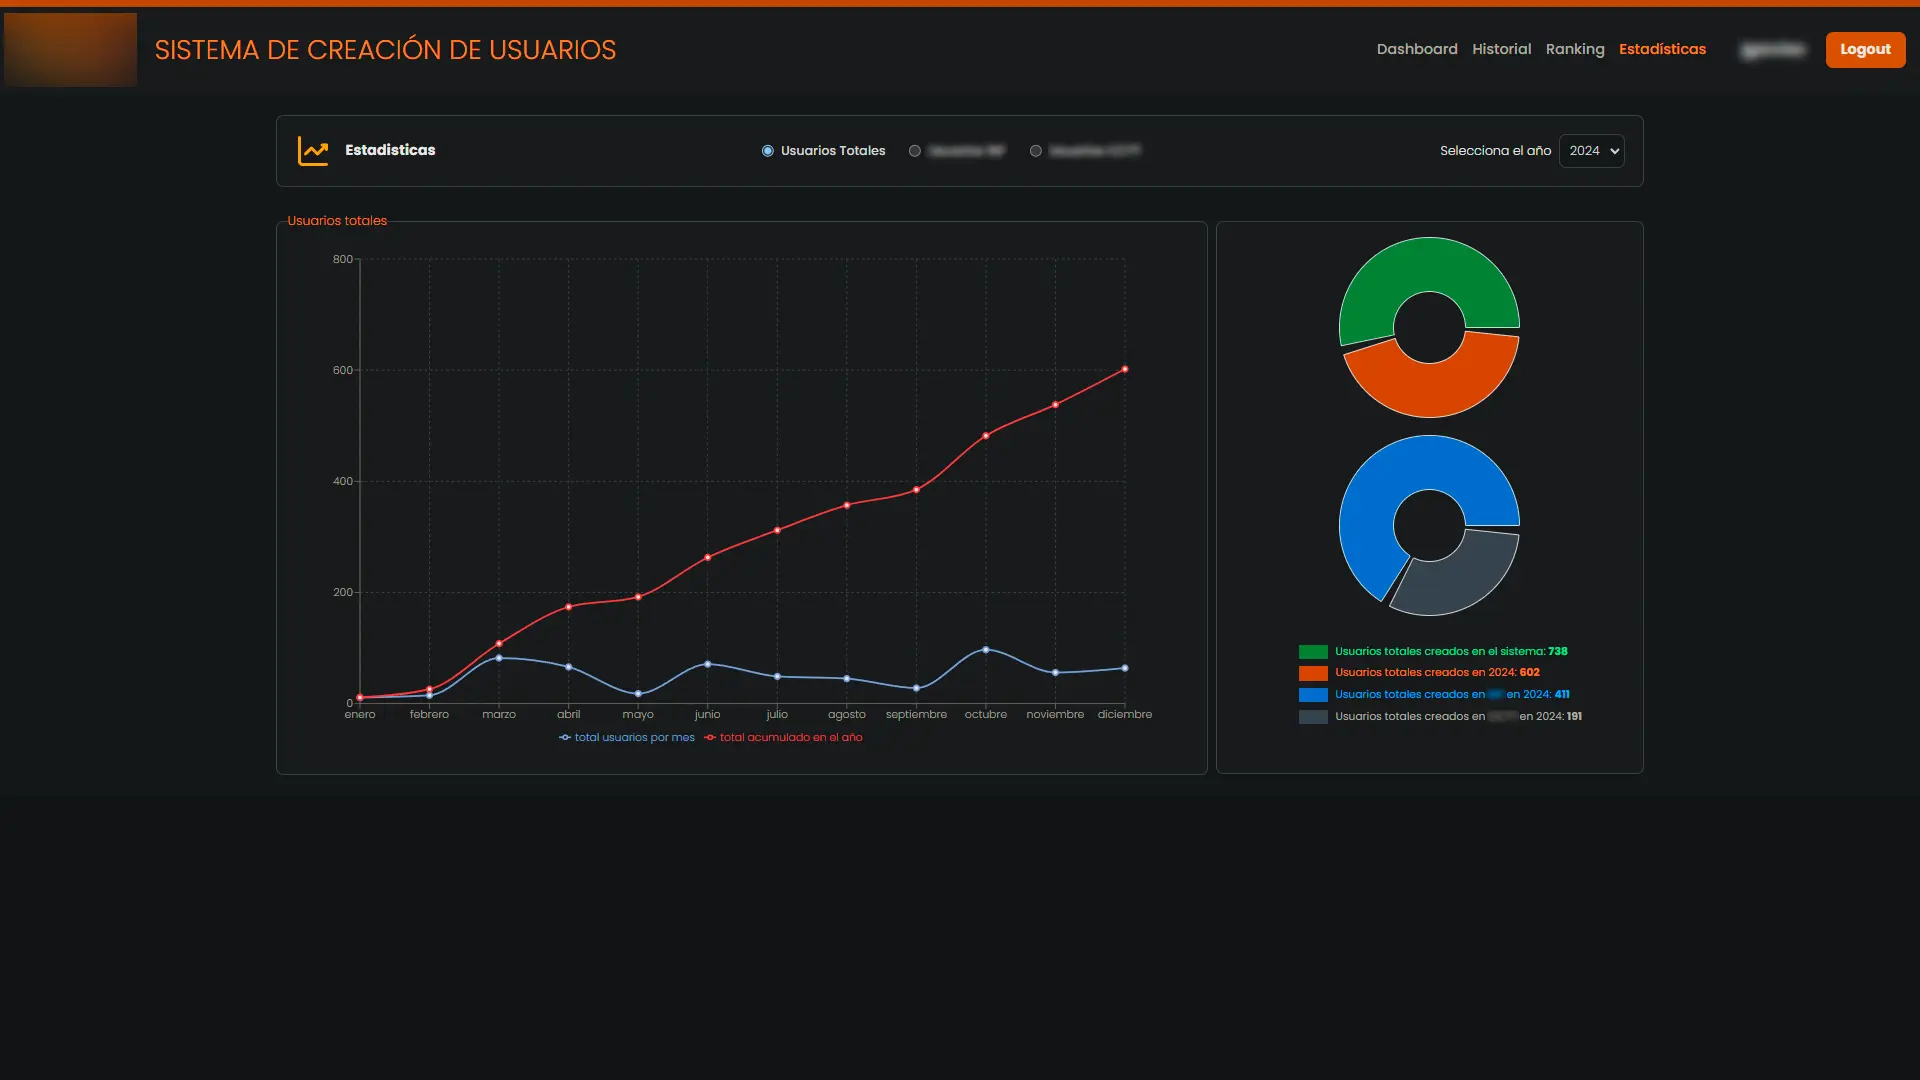Toggle 'total usuarios por mes' legend marker
The height and width of the screenshot is (1080, 1920).
click(x=565, y=738)
